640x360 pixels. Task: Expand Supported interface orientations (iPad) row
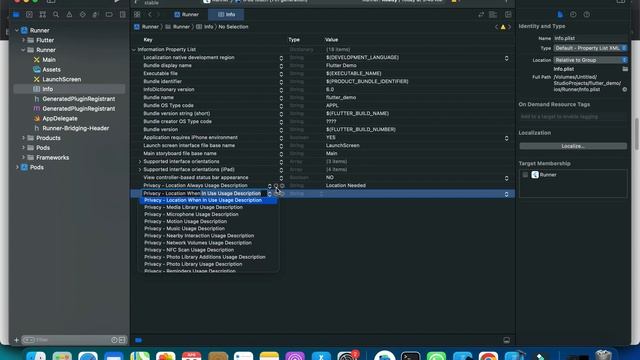[x=140, y=169]
